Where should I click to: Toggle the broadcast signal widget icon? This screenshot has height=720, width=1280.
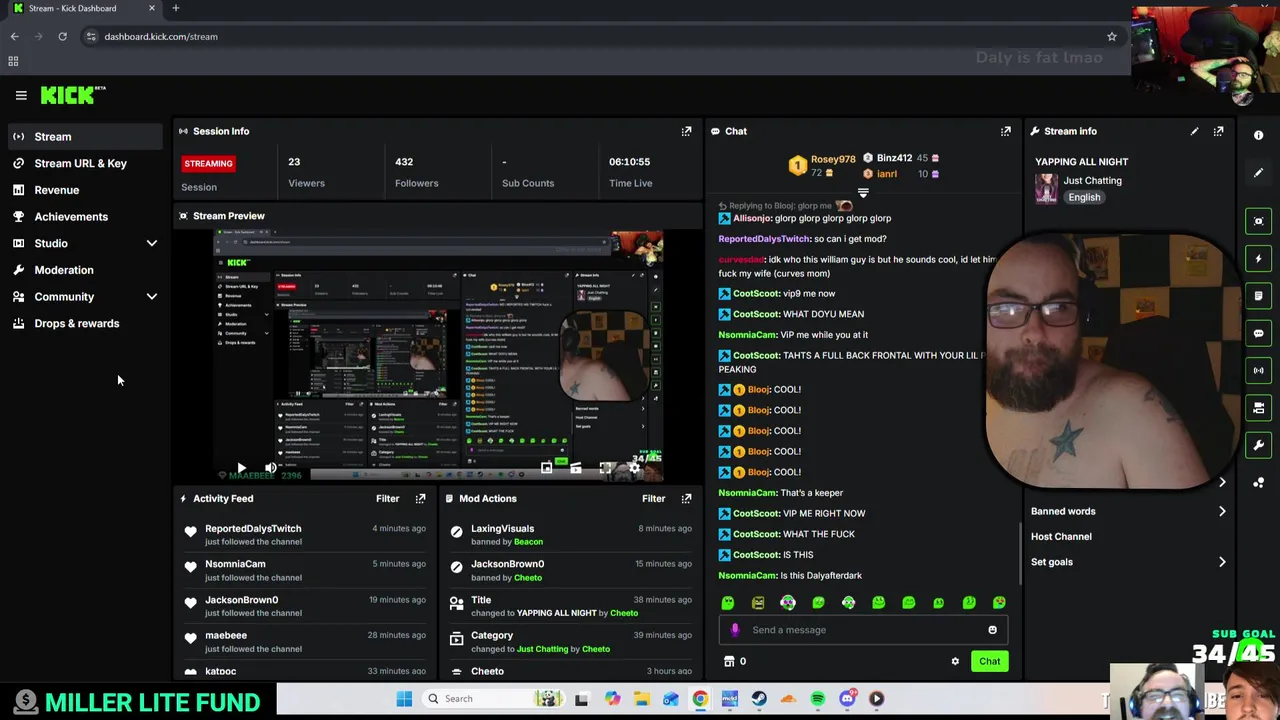pos(1259,370)
